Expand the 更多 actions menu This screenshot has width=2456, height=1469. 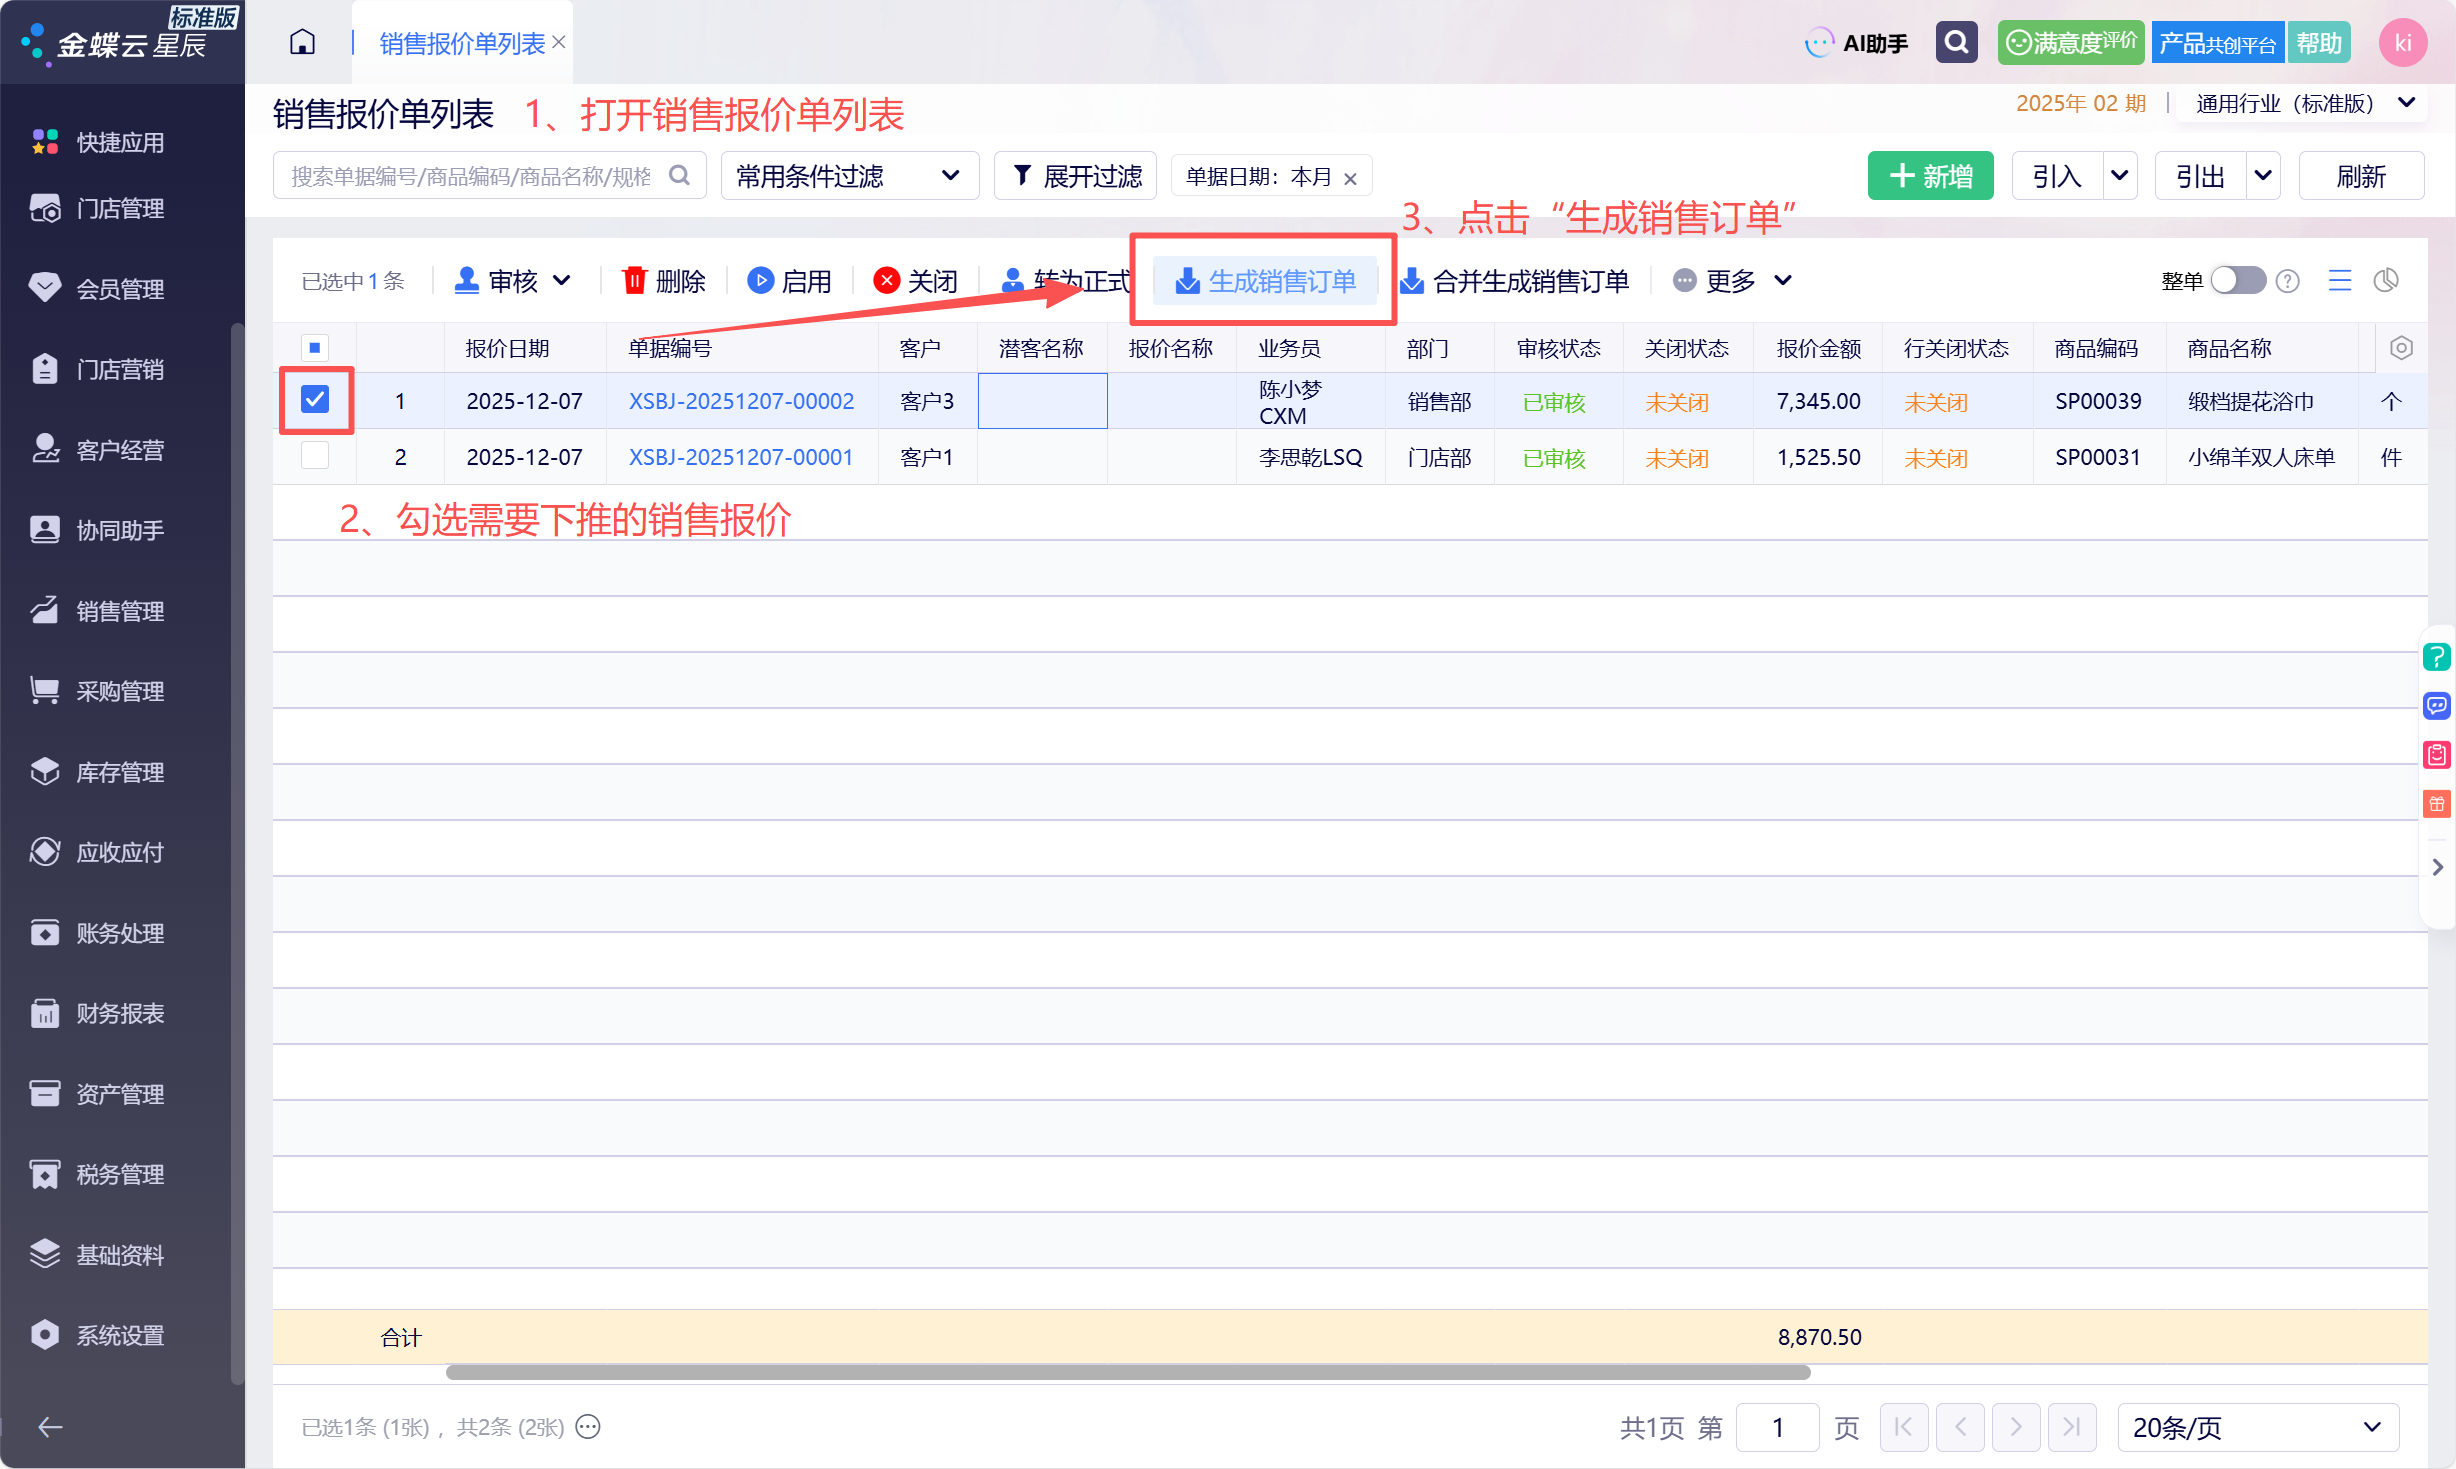tap(1732, 281)
